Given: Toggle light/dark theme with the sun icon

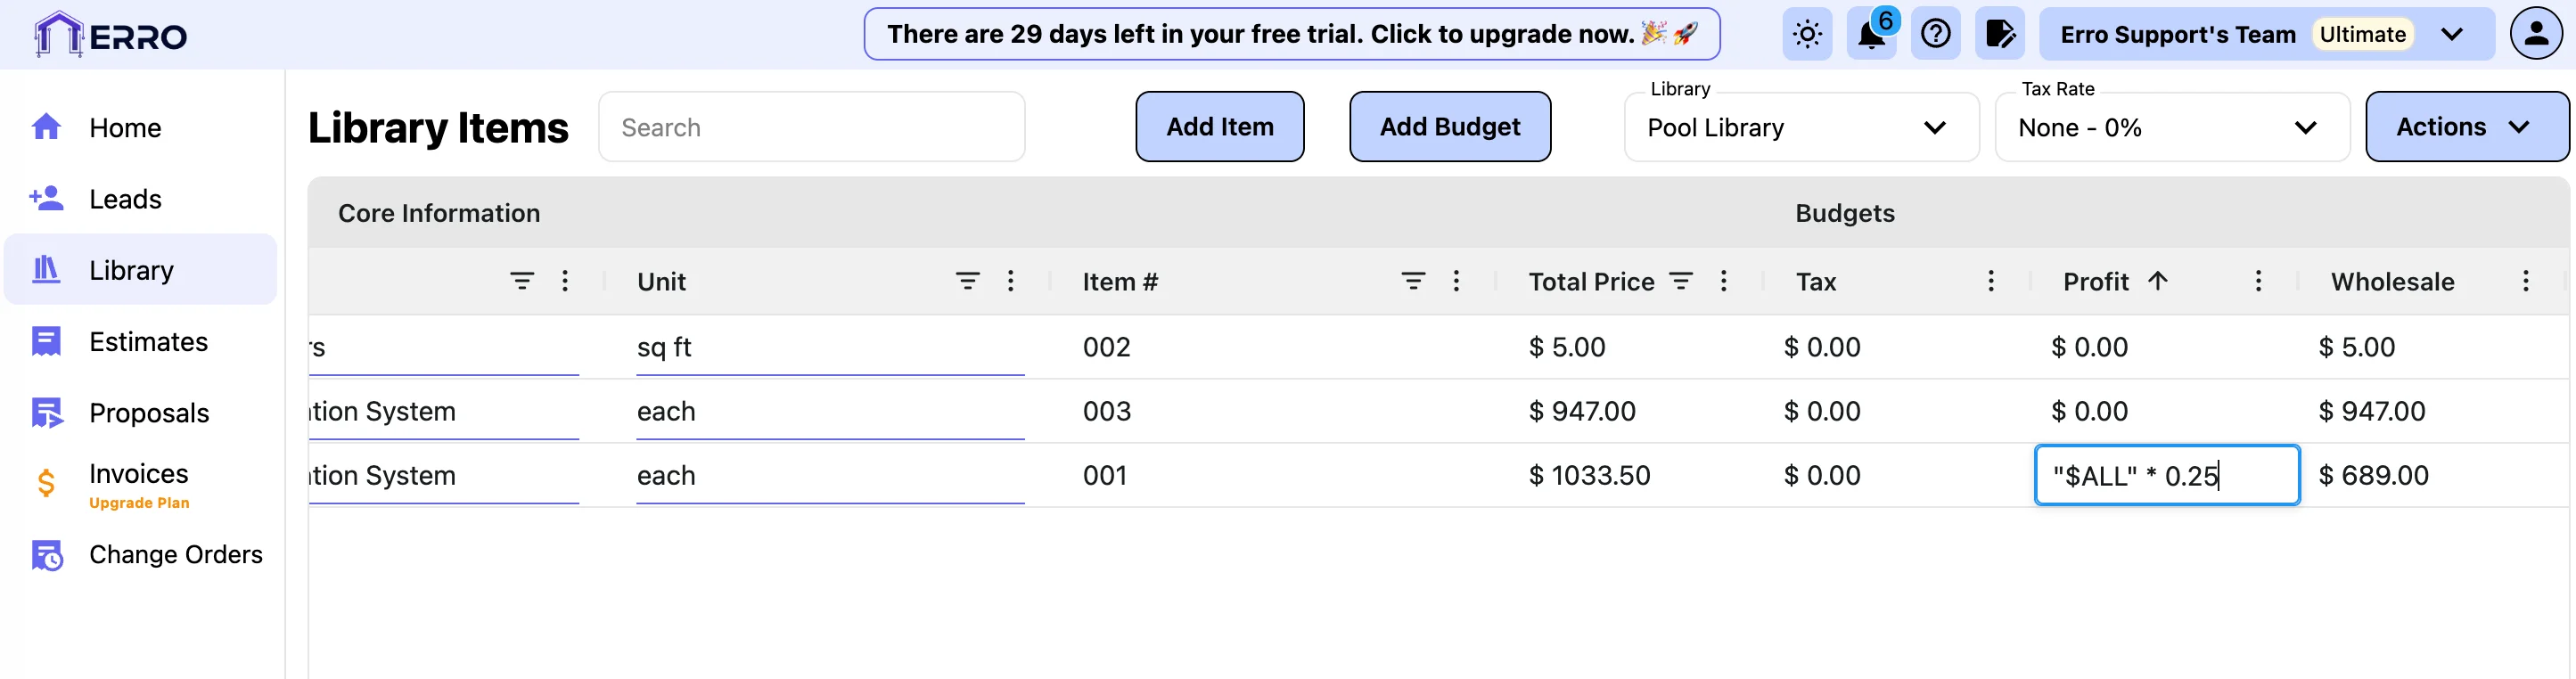Looking at the screenshot, I should (1806, 33).
